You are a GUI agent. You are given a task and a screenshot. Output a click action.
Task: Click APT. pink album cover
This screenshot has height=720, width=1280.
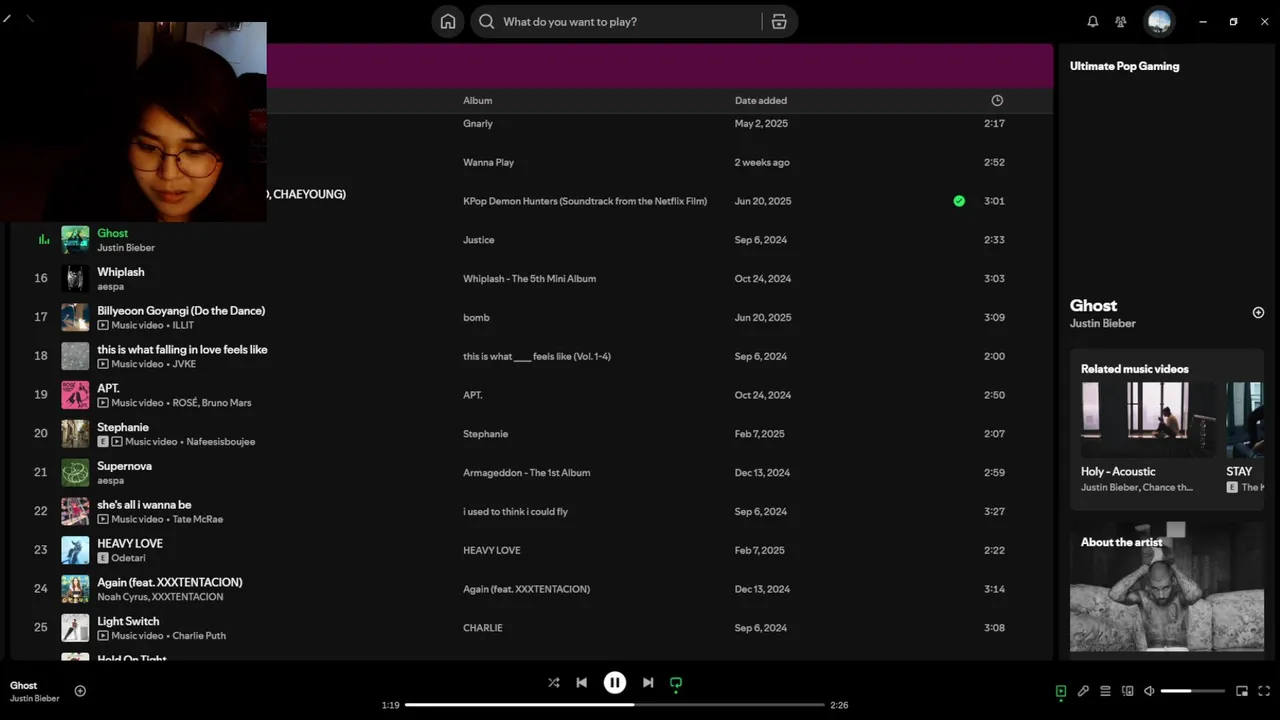pos(75,395)
